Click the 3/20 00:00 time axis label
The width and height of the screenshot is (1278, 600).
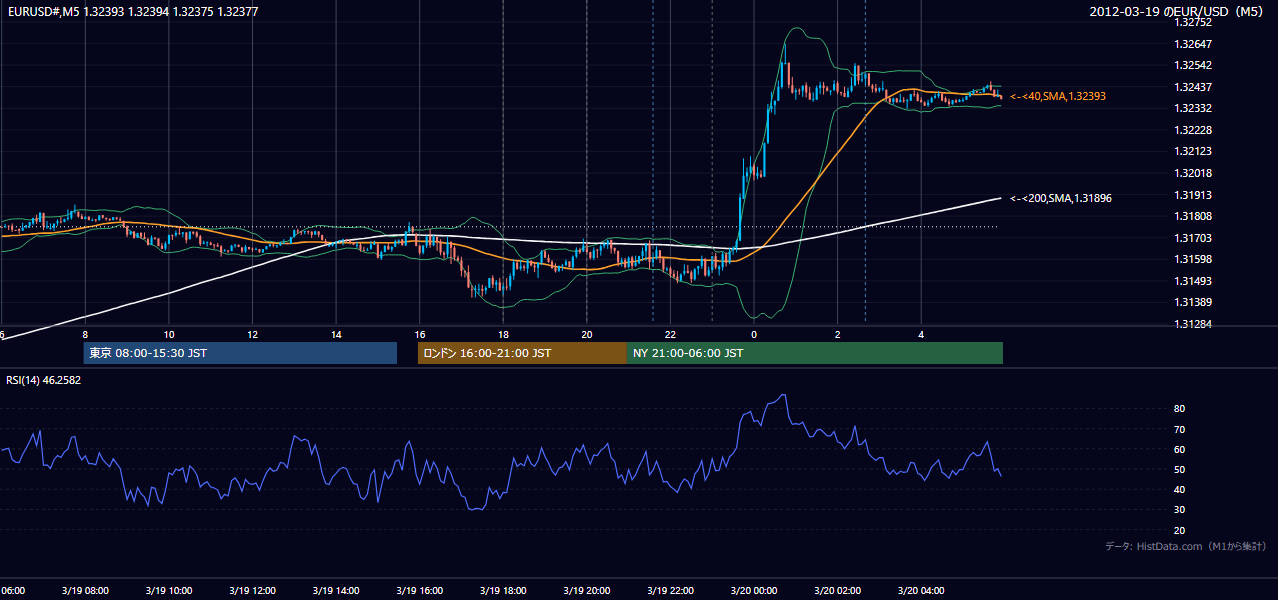tap(754, 590)
